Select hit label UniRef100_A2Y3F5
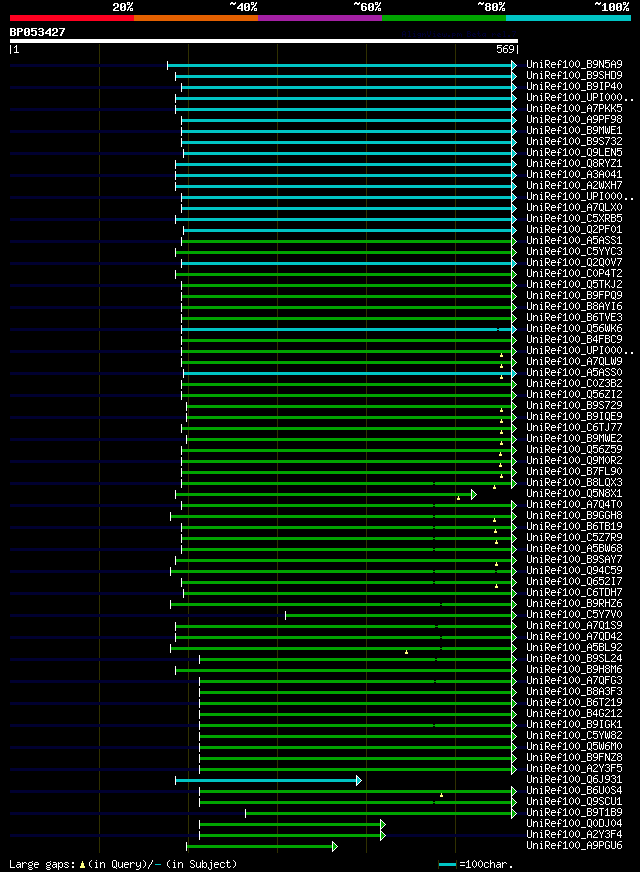Image resolution: width=640 pixels, height=872 pixels. (574, 769)
